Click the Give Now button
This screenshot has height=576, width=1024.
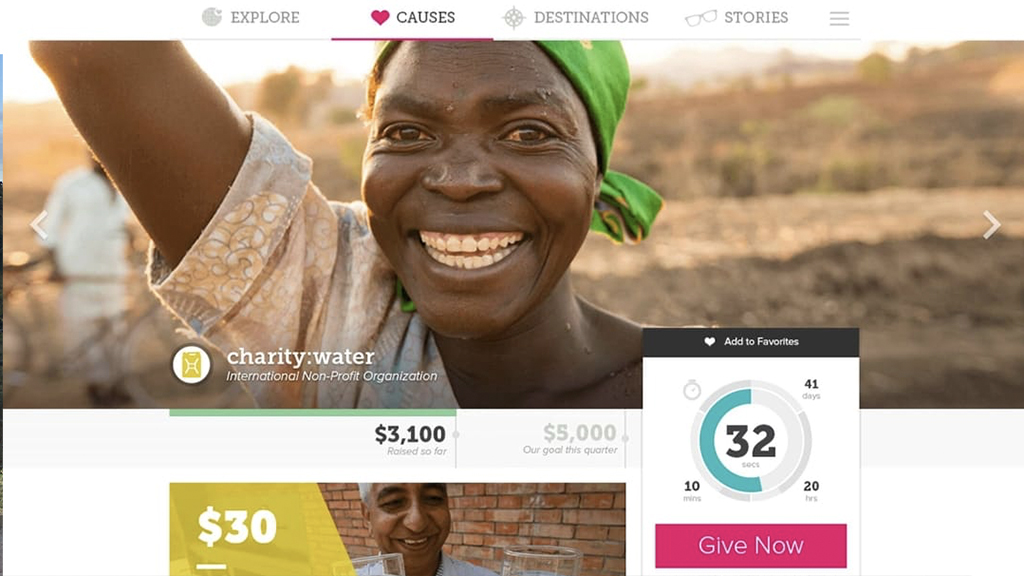[751, 545]
